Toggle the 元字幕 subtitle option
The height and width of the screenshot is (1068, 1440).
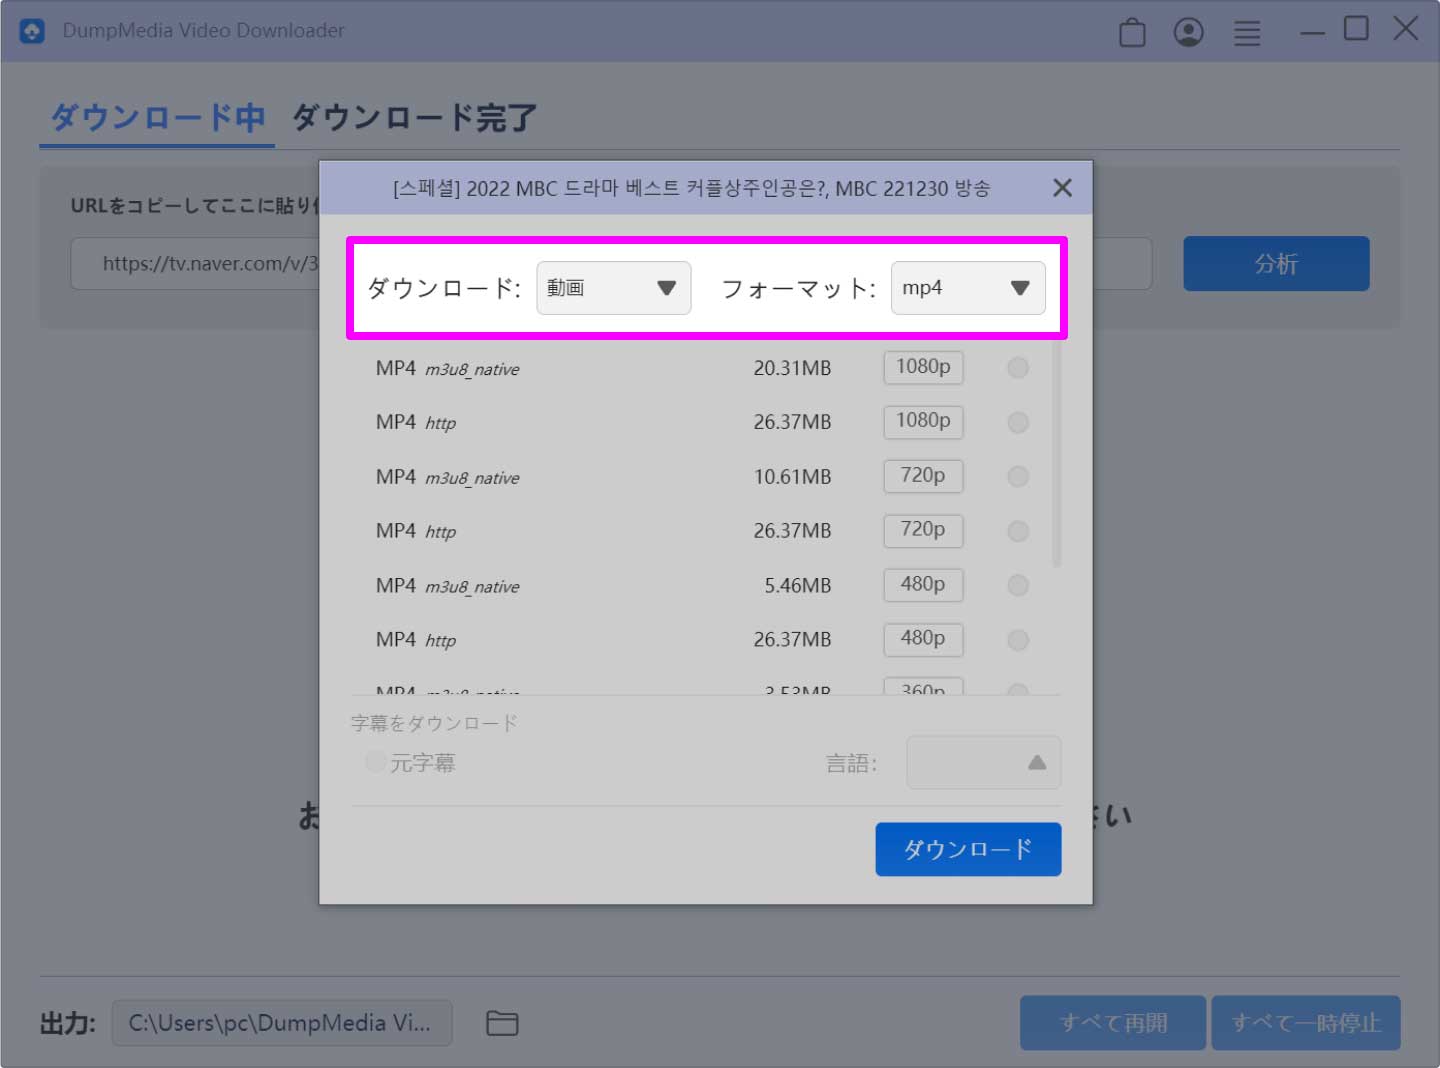(376, 762)
